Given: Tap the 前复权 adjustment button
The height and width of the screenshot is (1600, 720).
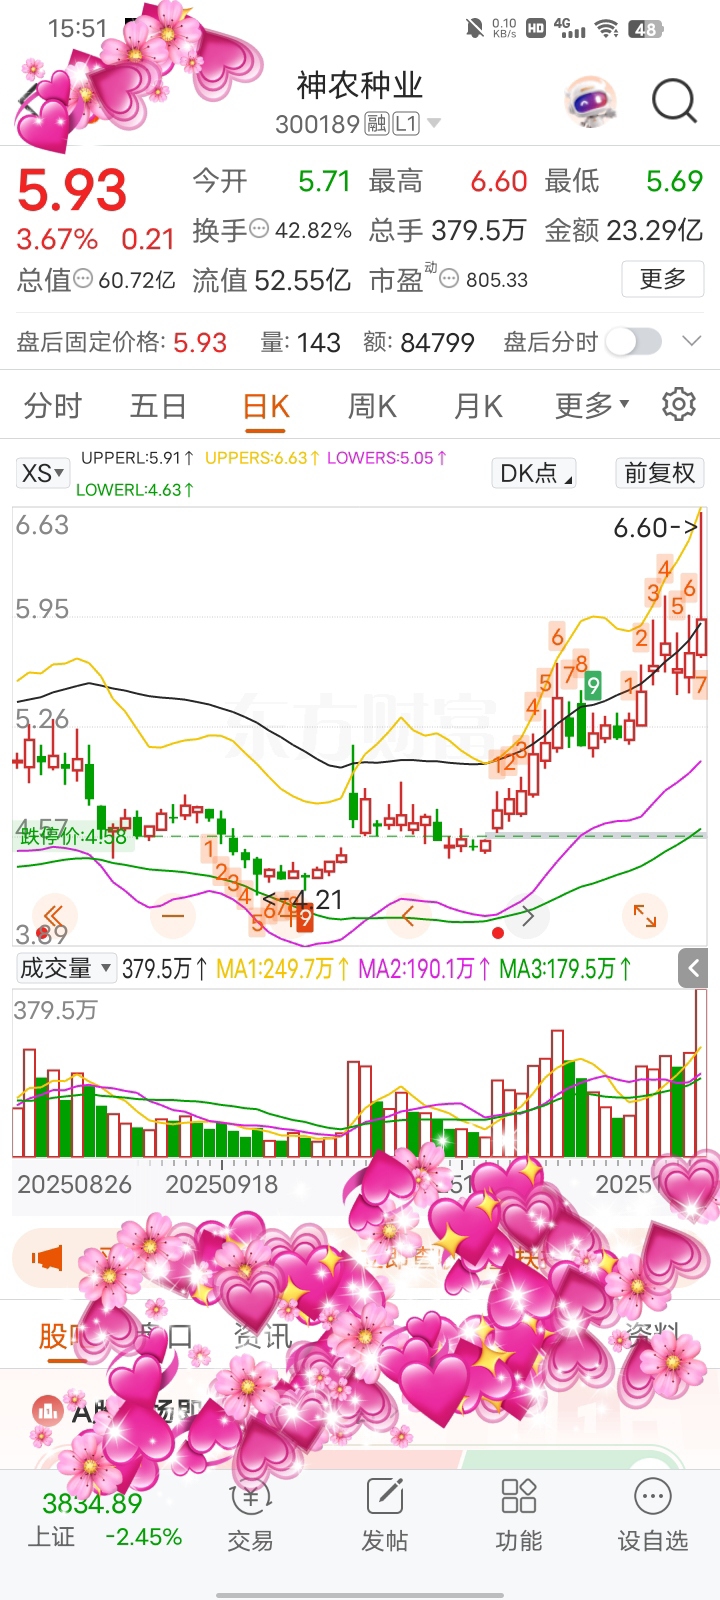Looking at the screenshot, I should 660,473.
